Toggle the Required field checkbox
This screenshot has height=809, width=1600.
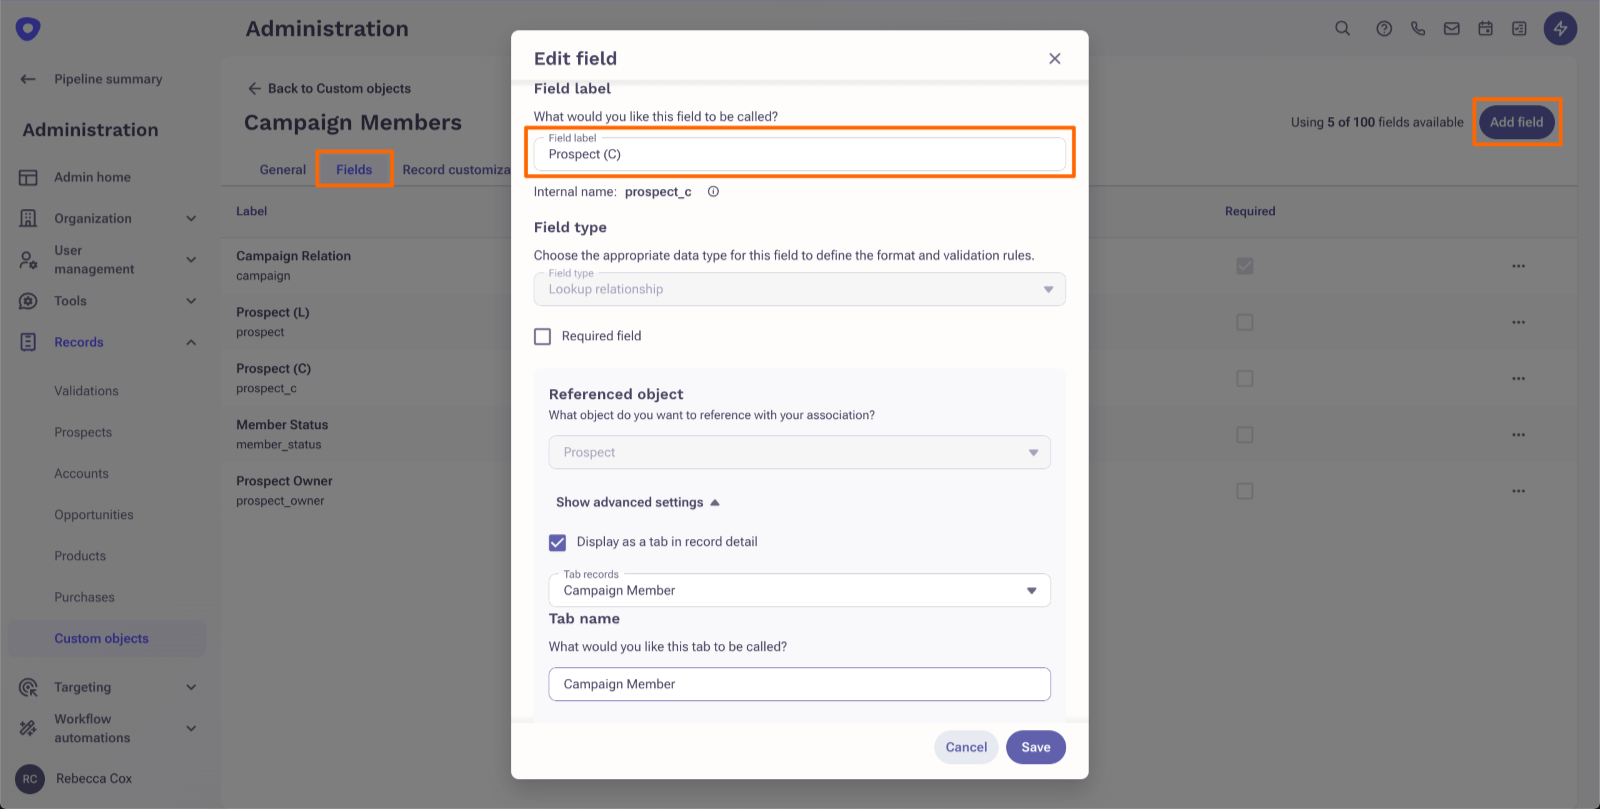[543, 337]
